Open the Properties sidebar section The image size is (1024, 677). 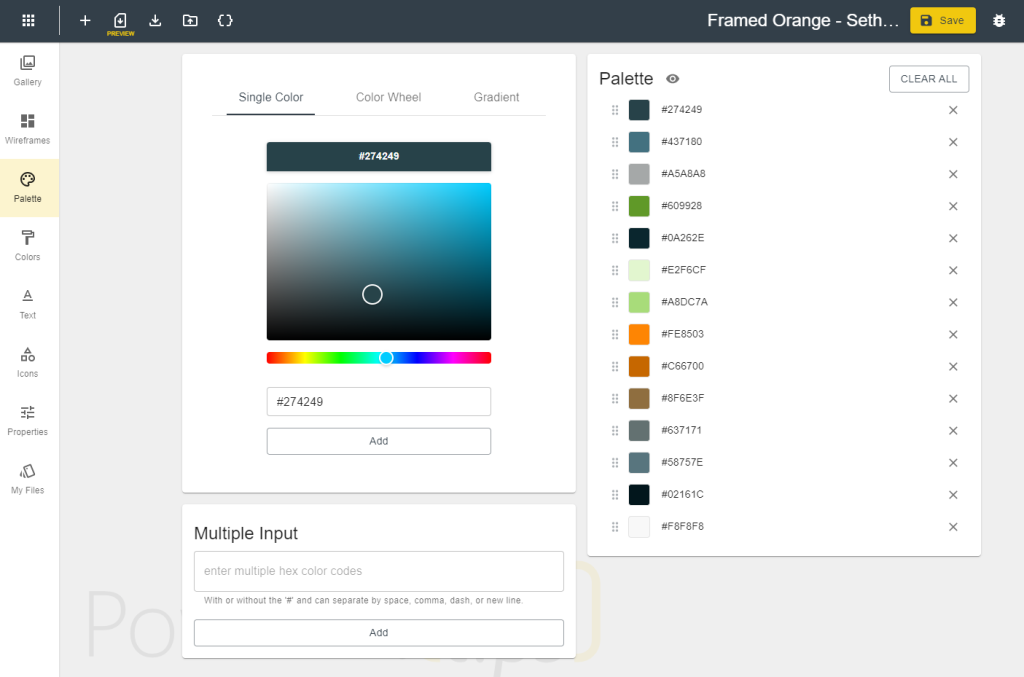click(27, 421)
